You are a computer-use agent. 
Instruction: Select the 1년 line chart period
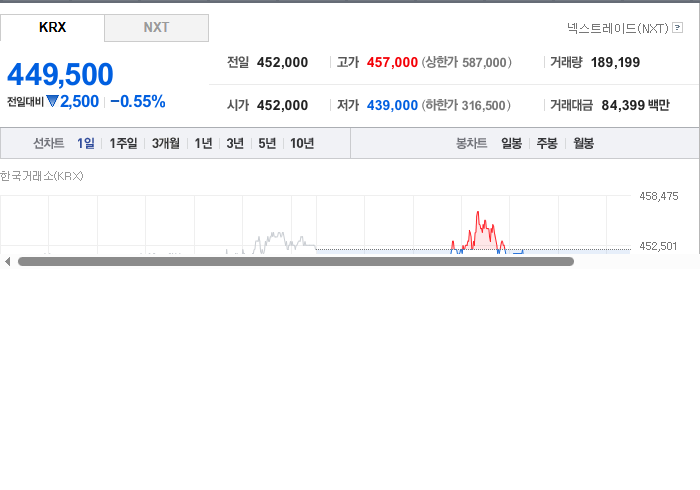(x=203, y=143)
